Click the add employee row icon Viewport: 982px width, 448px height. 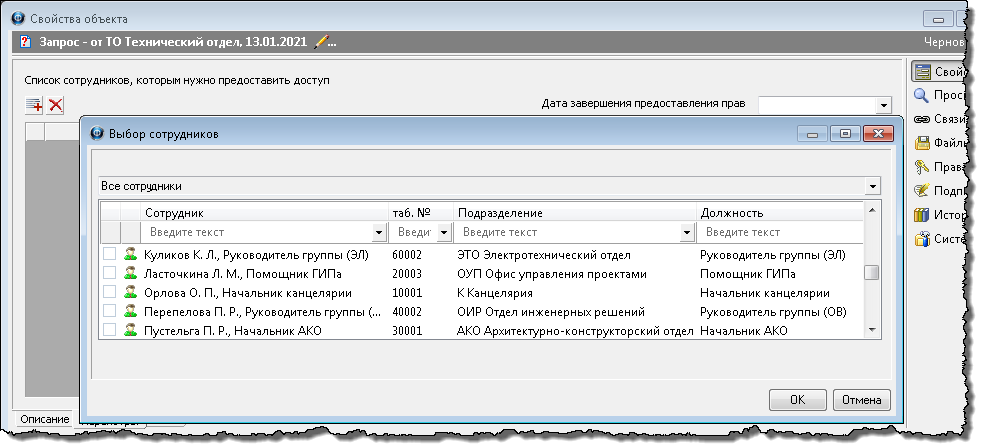[x=34, y=104]
